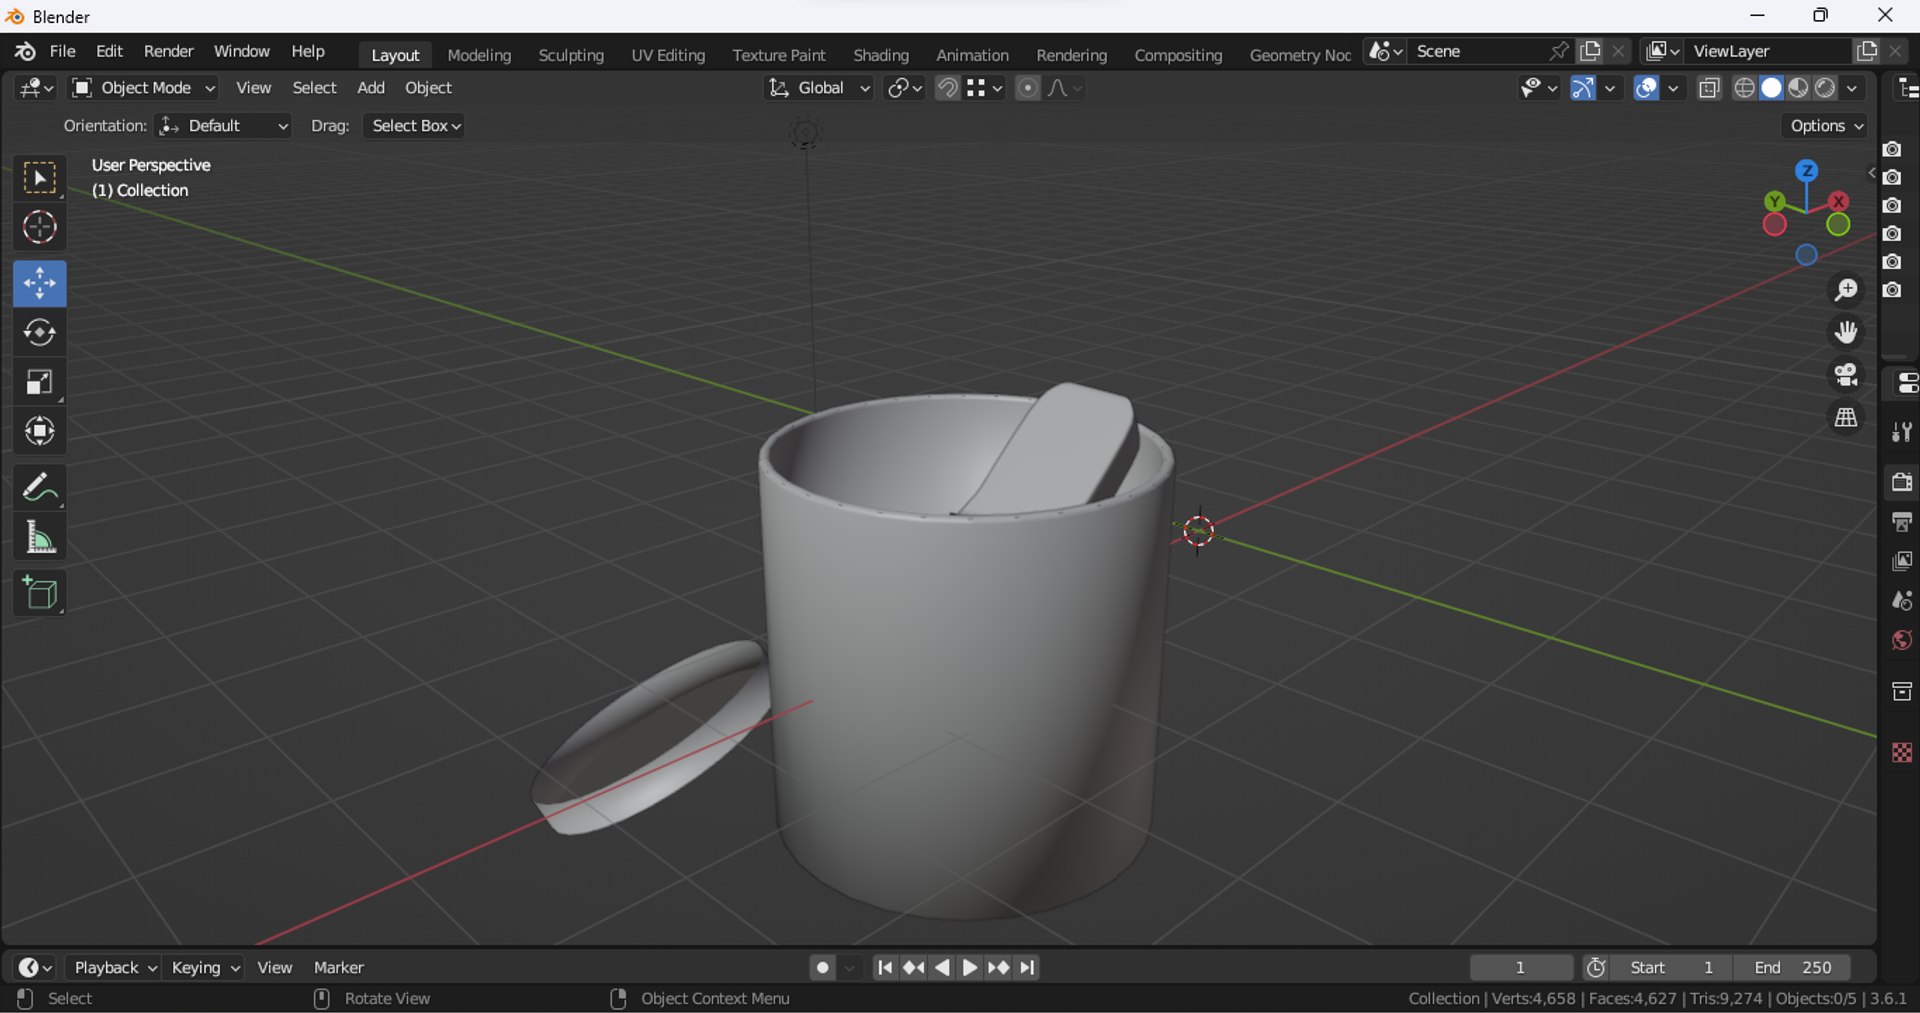1920x1013 pixels.
Task: Jump to the last frame
Action: pyautogui.click(x=1028, y=968)
